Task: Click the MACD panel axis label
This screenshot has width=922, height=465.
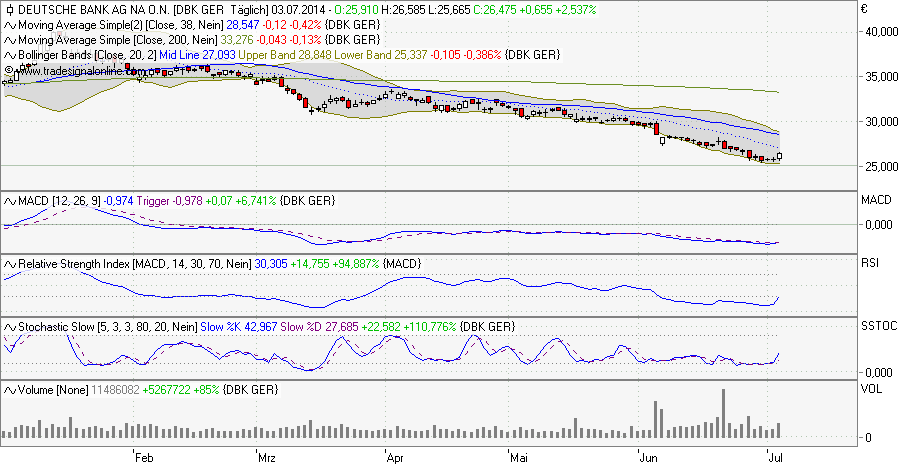Action: point(876,200)
